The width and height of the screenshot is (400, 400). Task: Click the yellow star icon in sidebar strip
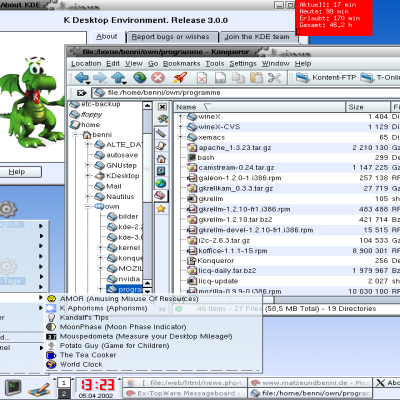pos(161,209)
